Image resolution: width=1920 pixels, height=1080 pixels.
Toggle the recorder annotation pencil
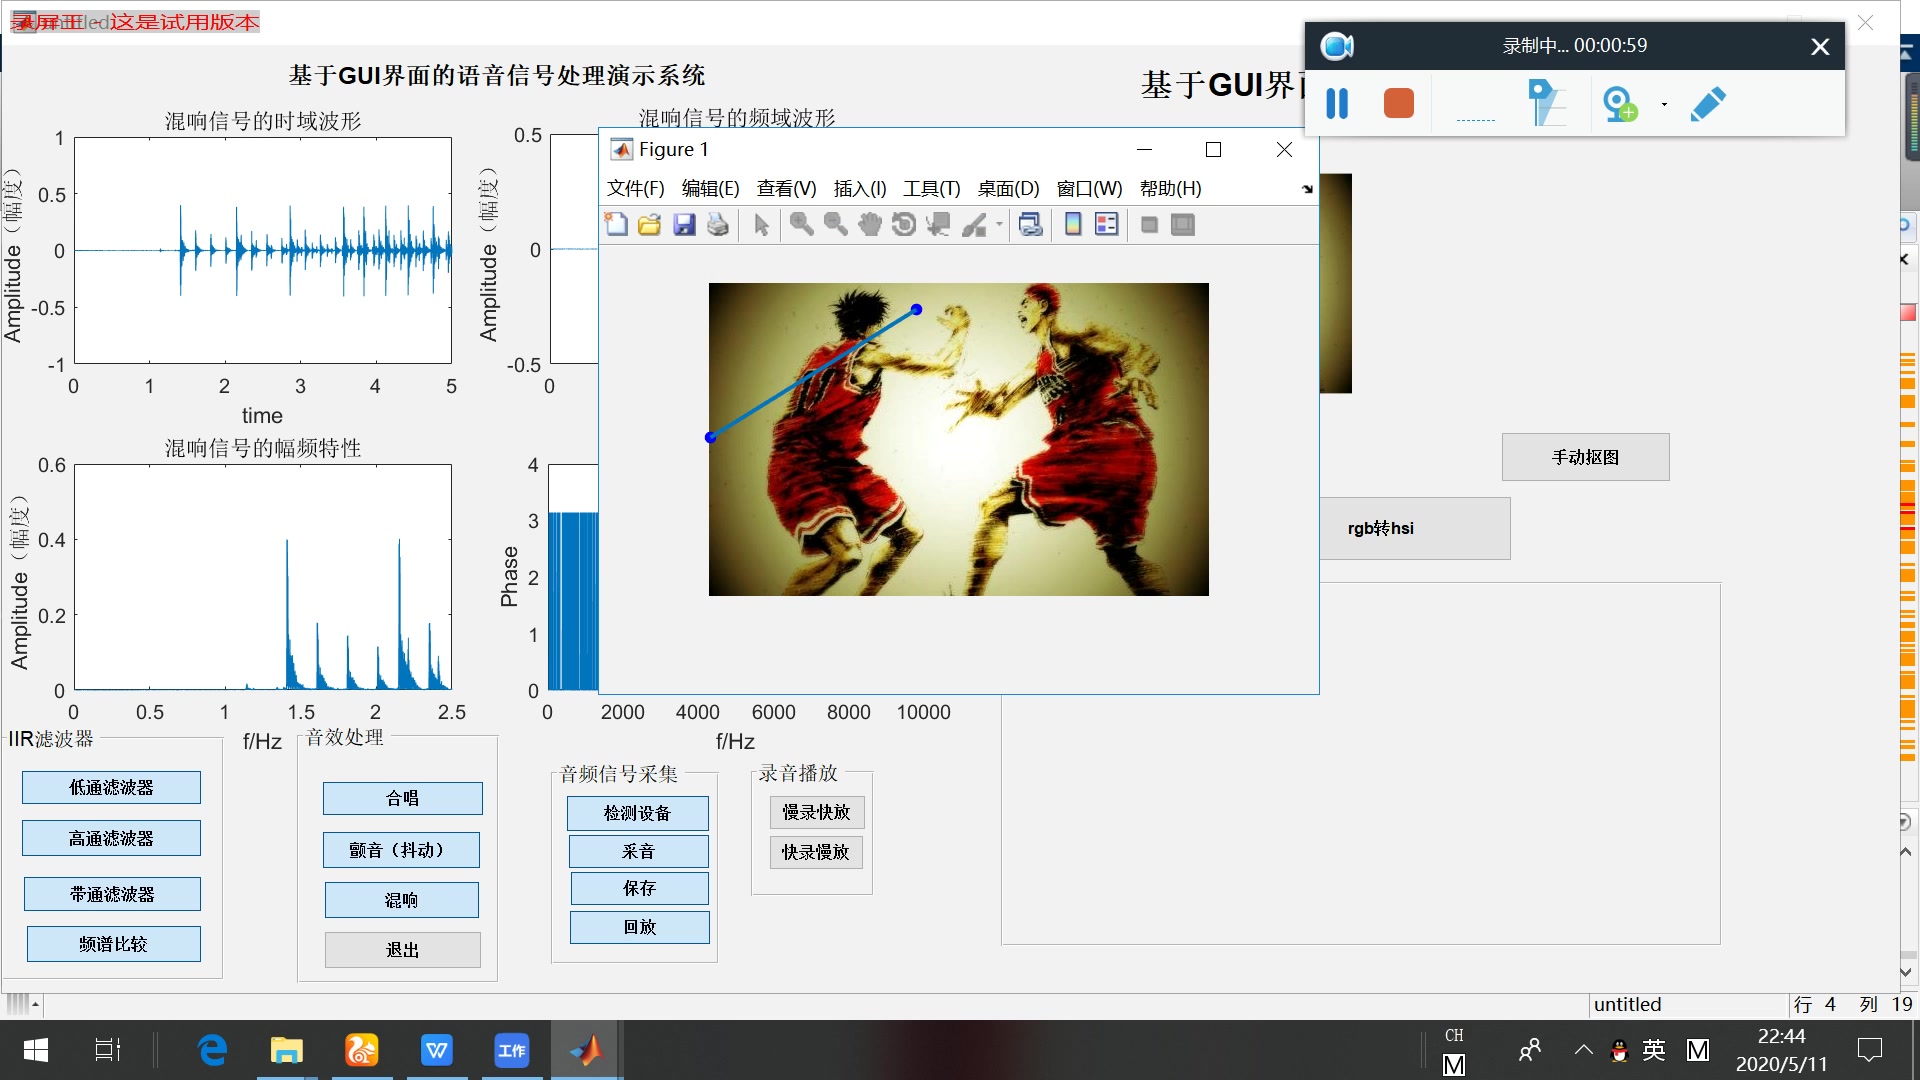[1708, 103]
